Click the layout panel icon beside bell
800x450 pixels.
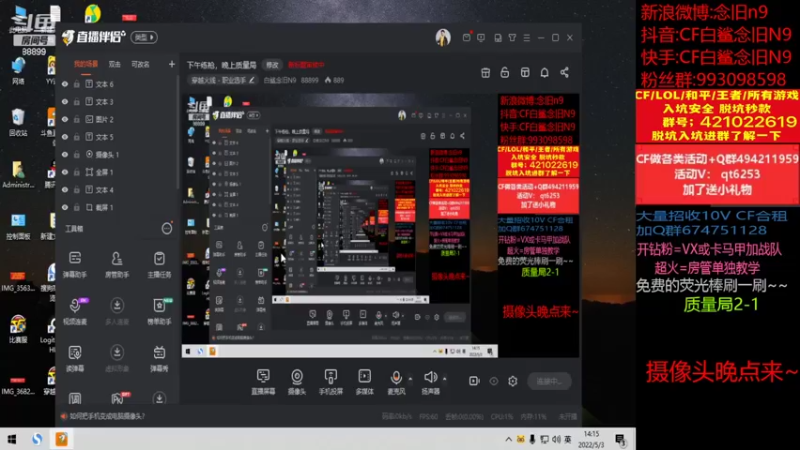(x=525, y=72)
